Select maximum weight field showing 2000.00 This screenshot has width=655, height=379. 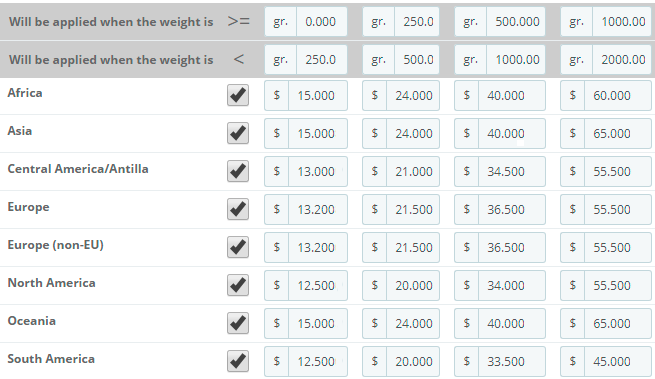click(x=622, y=60)
